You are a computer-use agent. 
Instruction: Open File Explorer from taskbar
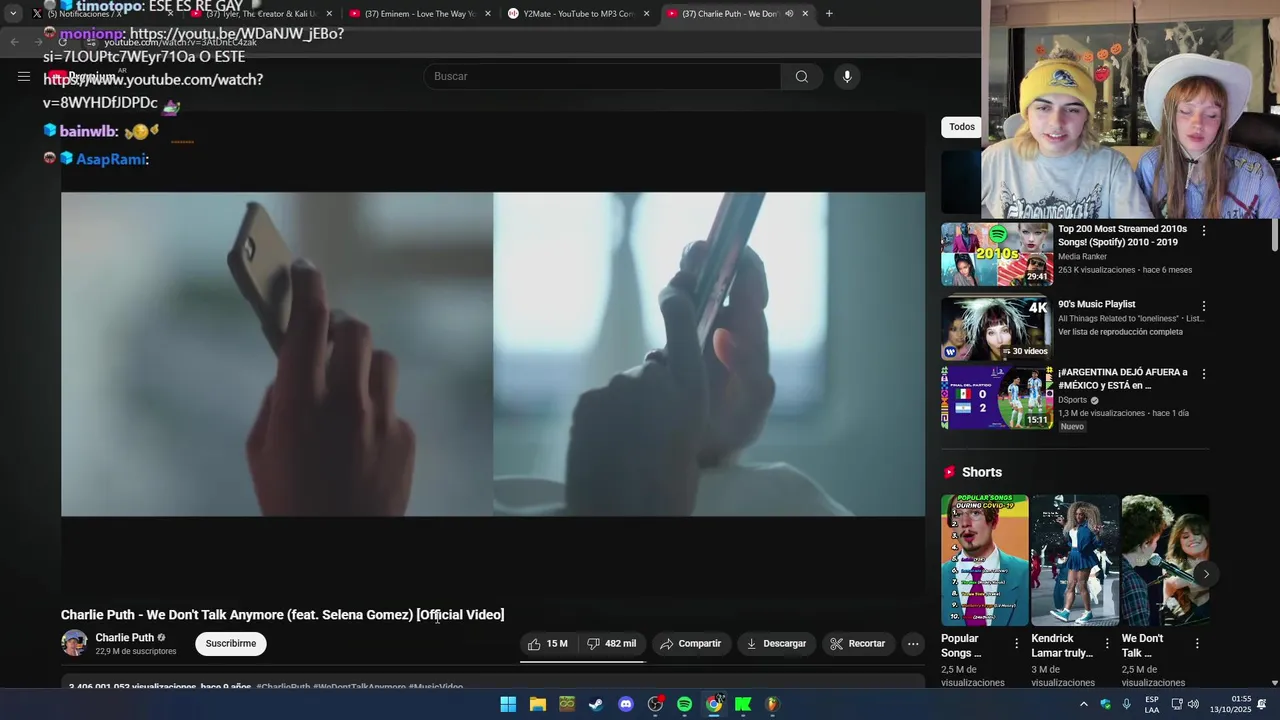click(538, 704)
